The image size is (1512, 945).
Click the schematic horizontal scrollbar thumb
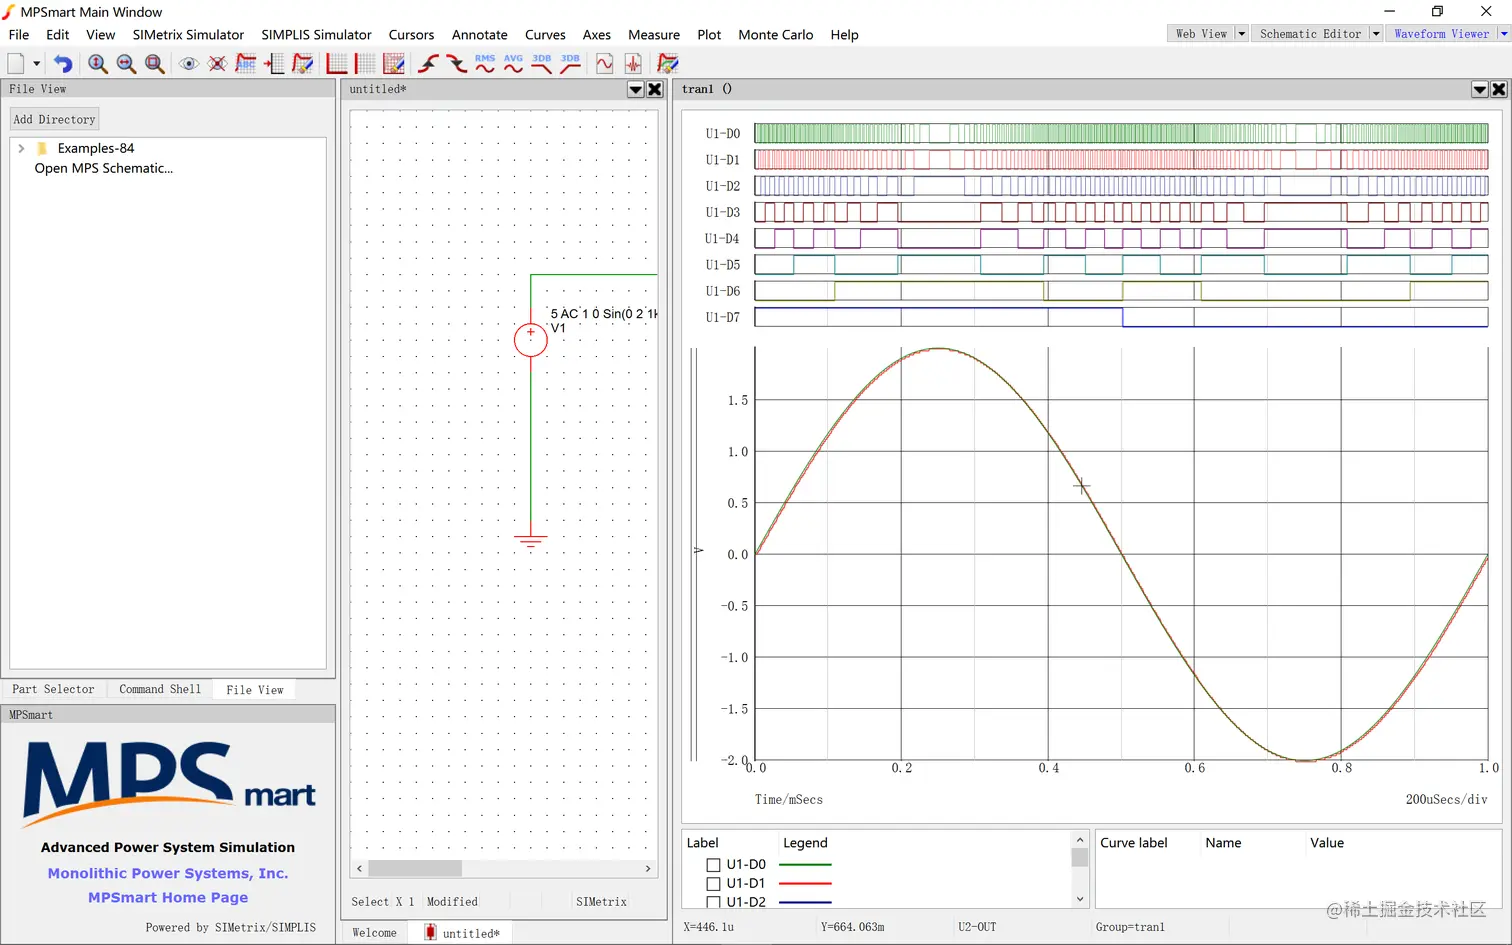point(415,868)
